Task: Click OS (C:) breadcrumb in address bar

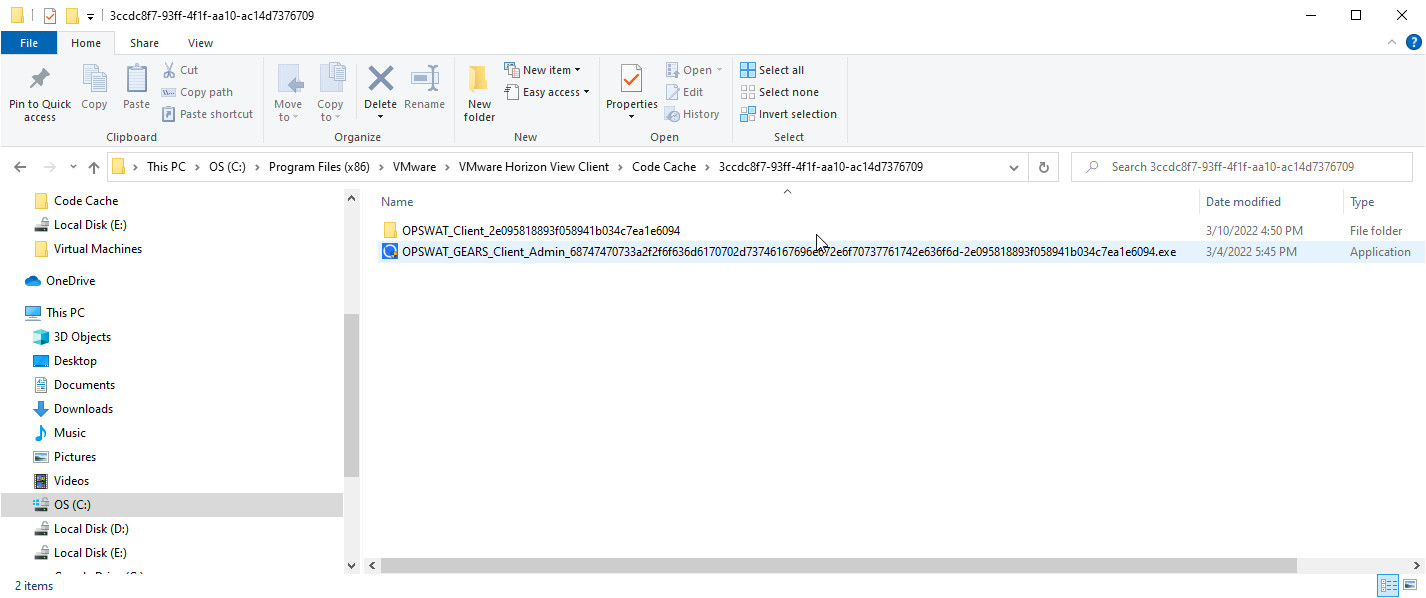Action: tap(229, 167)
